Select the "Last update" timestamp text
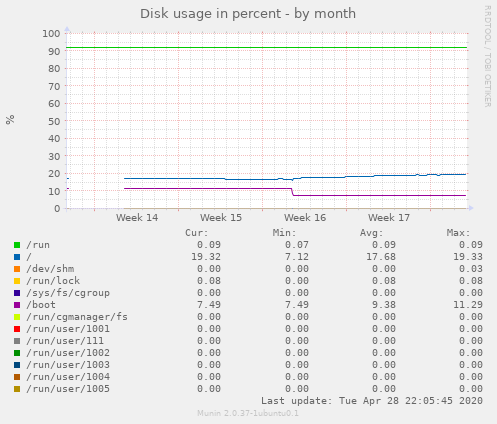 372,401
